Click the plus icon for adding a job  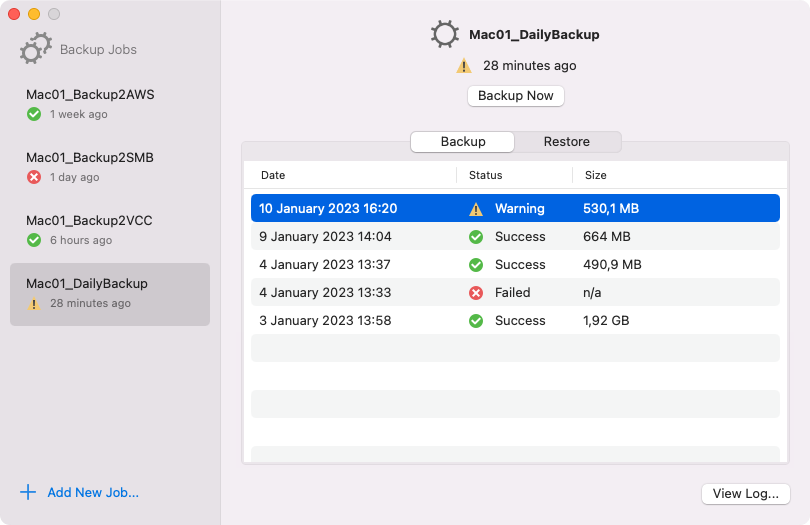tap(28, 492)
